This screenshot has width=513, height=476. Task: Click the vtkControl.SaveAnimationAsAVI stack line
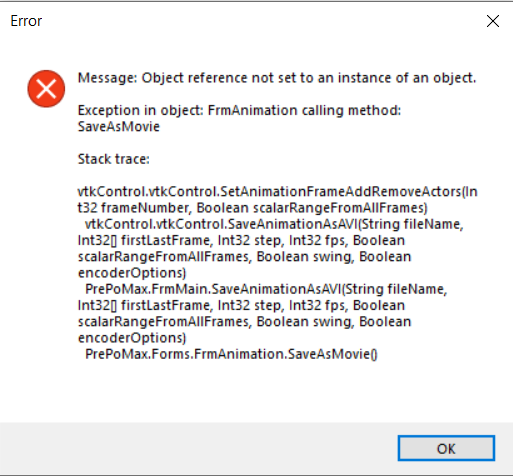pyautogui.click(x=274, y=224)
